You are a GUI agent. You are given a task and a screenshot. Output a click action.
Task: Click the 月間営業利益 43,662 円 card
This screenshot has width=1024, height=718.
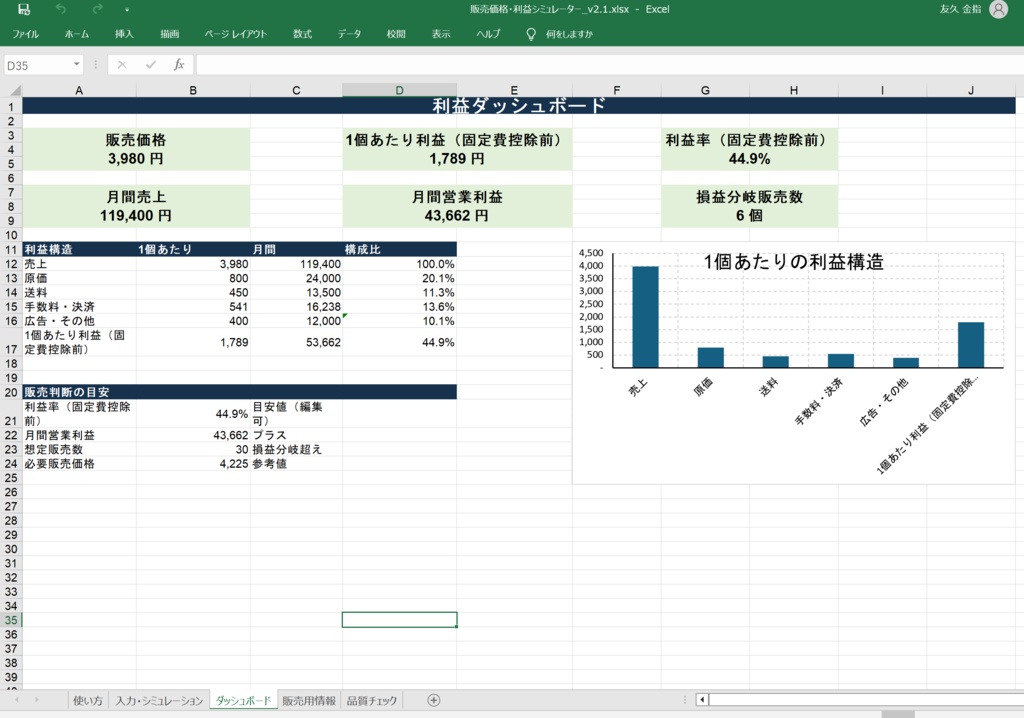457,206
